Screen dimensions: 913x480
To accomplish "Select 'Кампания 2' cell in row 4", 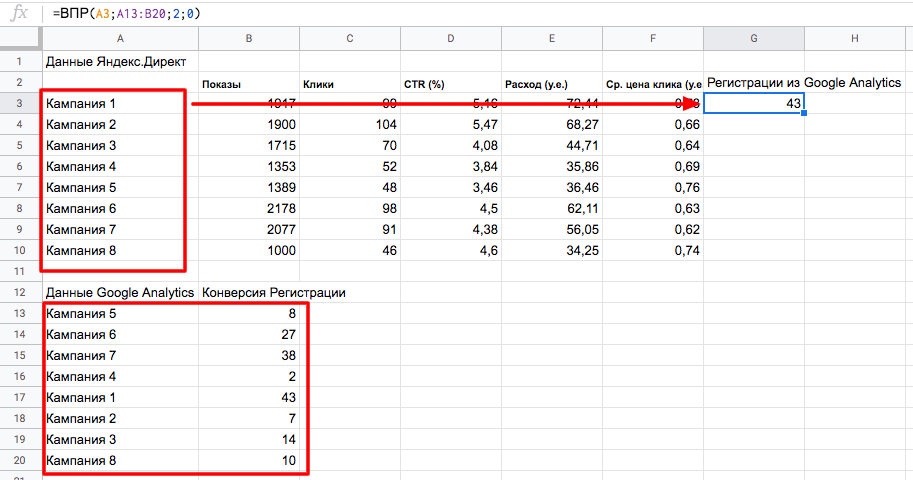I will point(120,124).
